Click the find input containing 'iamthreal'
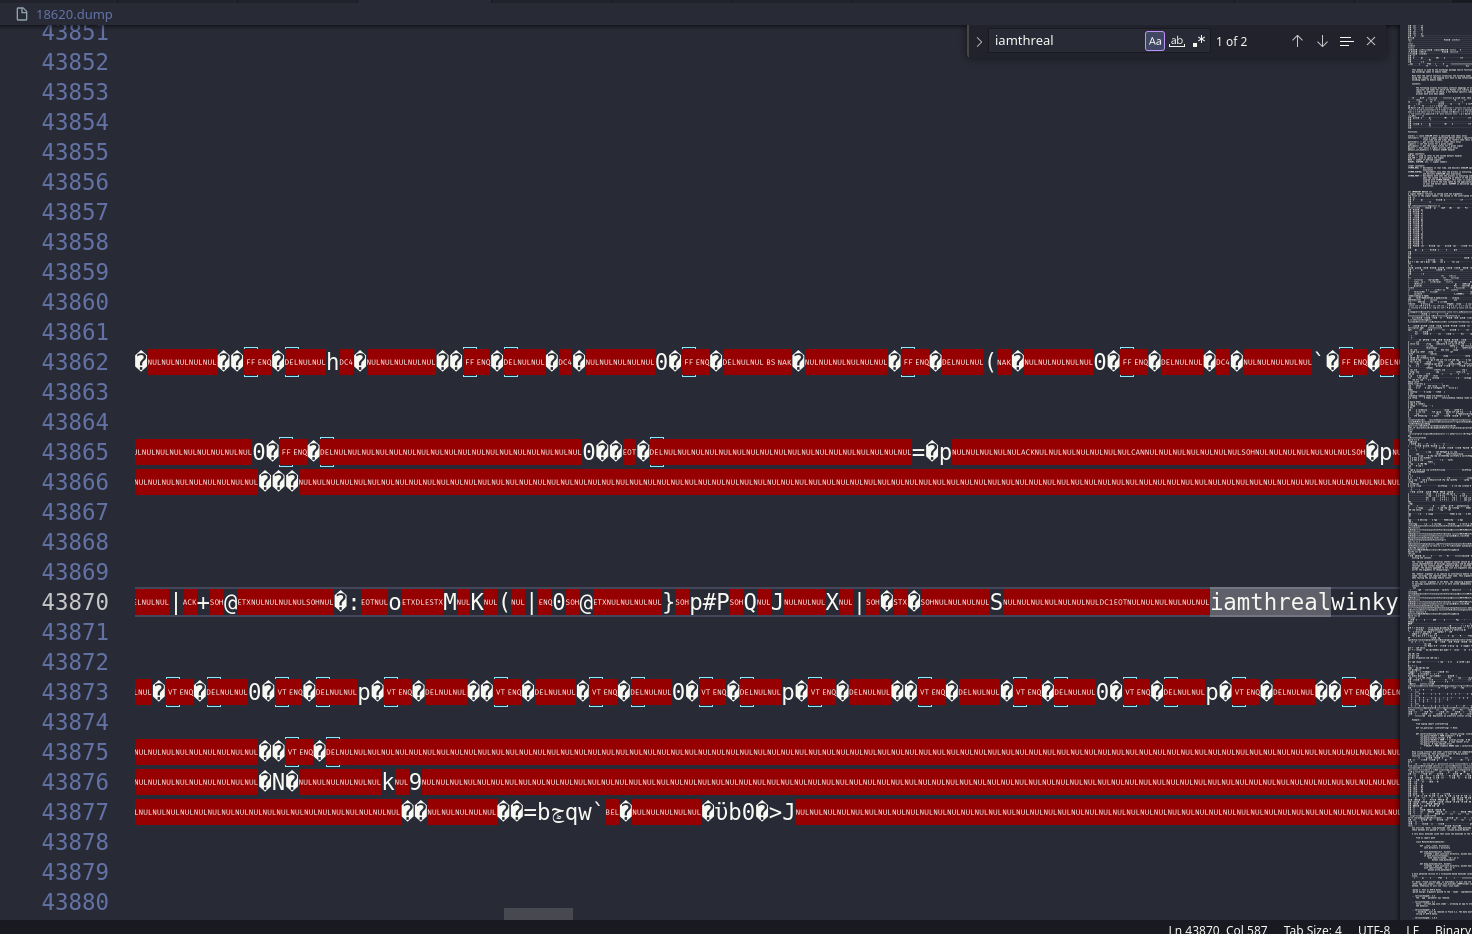 (x=1065, y=41)
